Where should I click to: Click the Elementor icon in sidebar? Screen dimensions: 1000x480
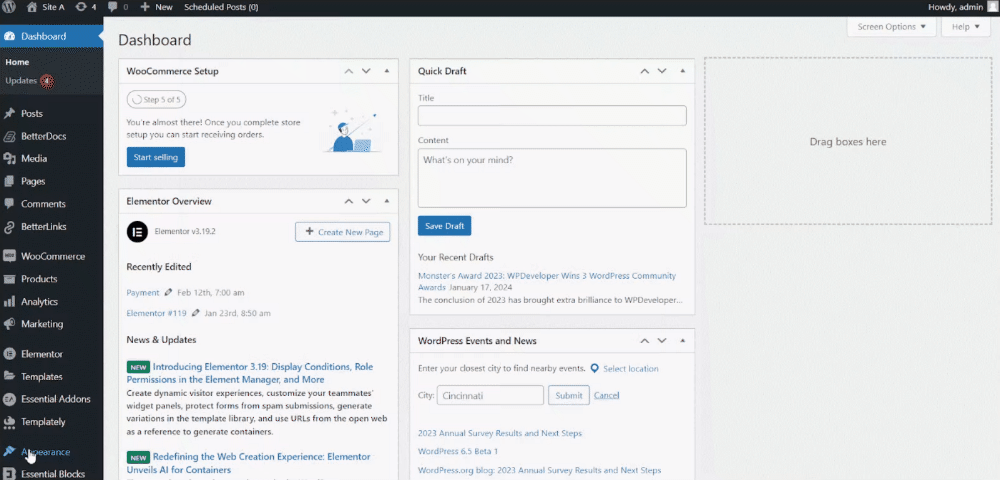[x=9, y=354]
